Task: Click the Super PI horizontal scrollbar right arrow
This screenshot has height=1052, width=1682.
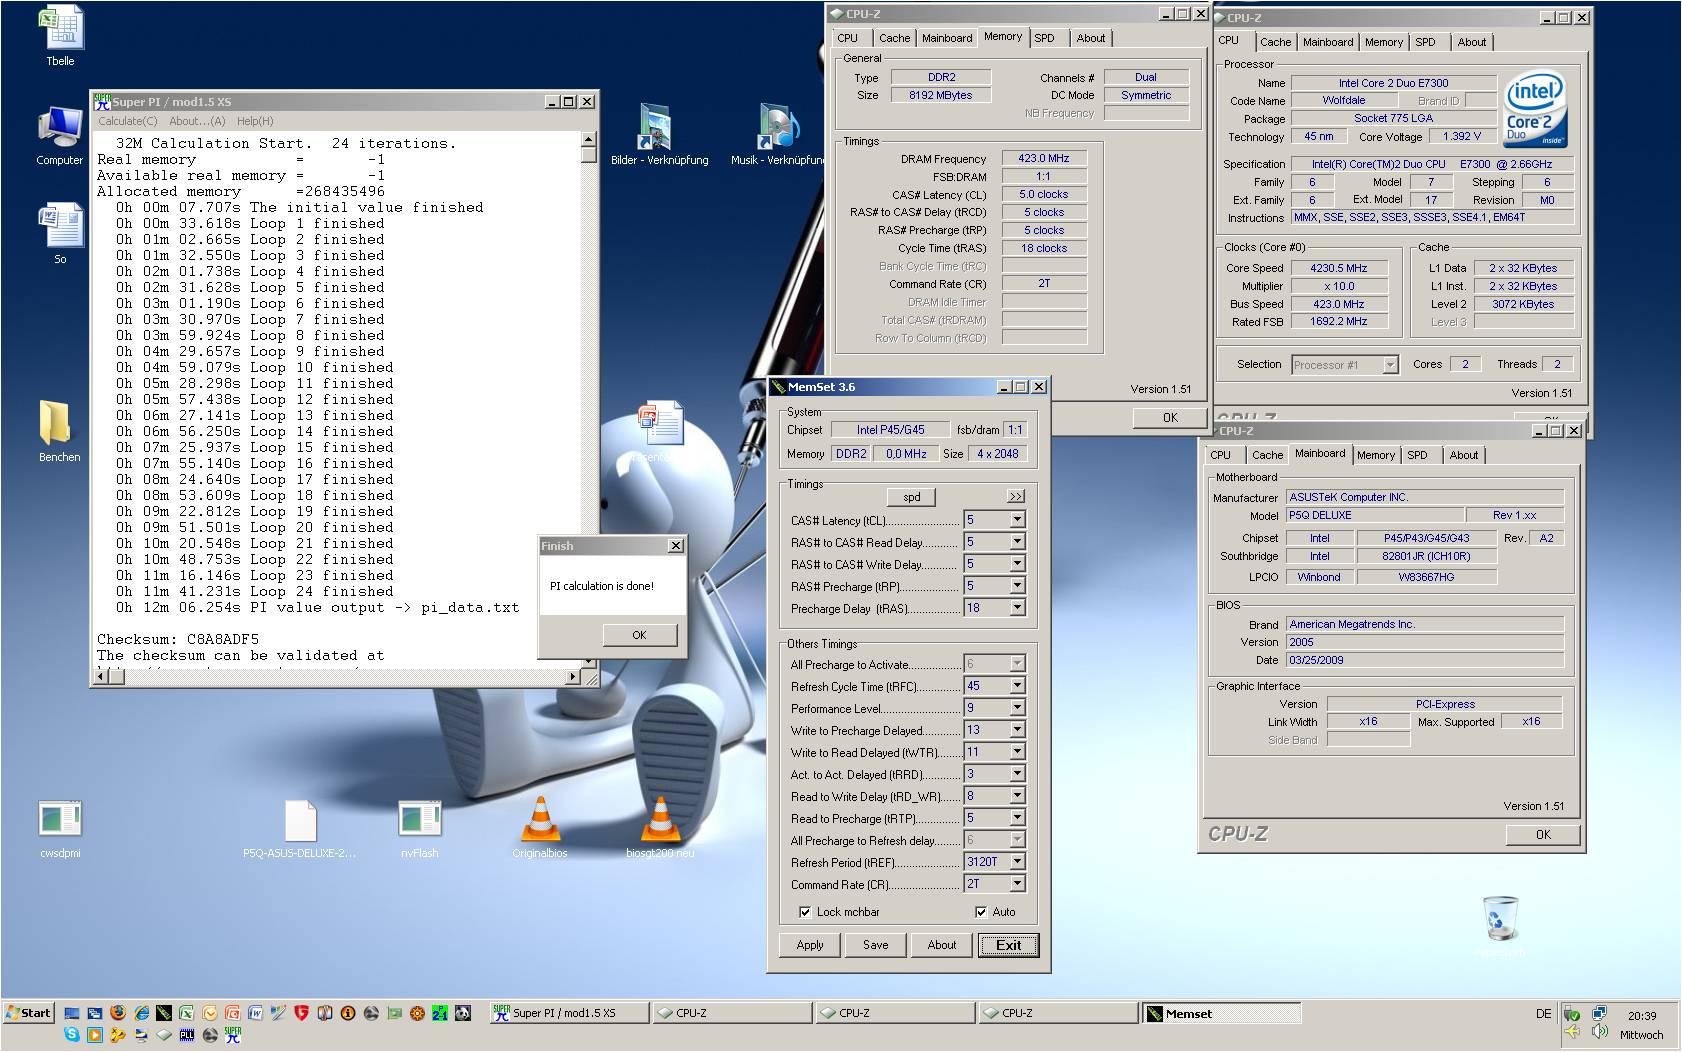Action: 572,677
